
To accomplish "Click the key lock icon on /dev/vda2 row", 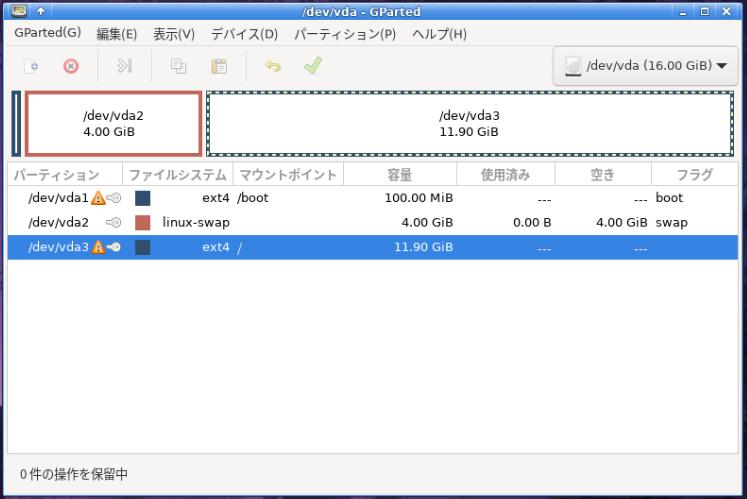I will 114,222.
